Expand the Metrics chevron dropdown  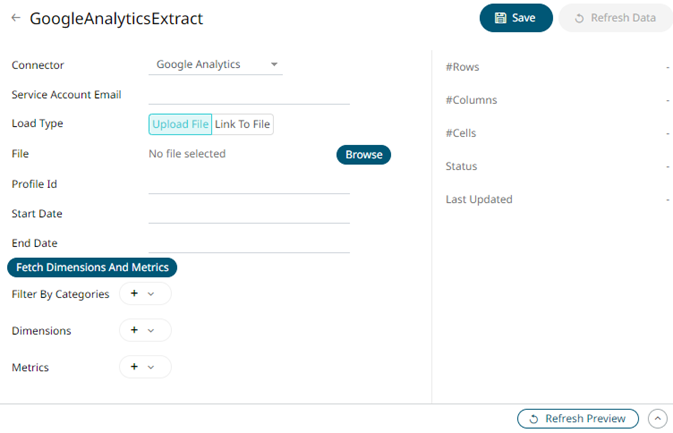[x=151, y=367]
